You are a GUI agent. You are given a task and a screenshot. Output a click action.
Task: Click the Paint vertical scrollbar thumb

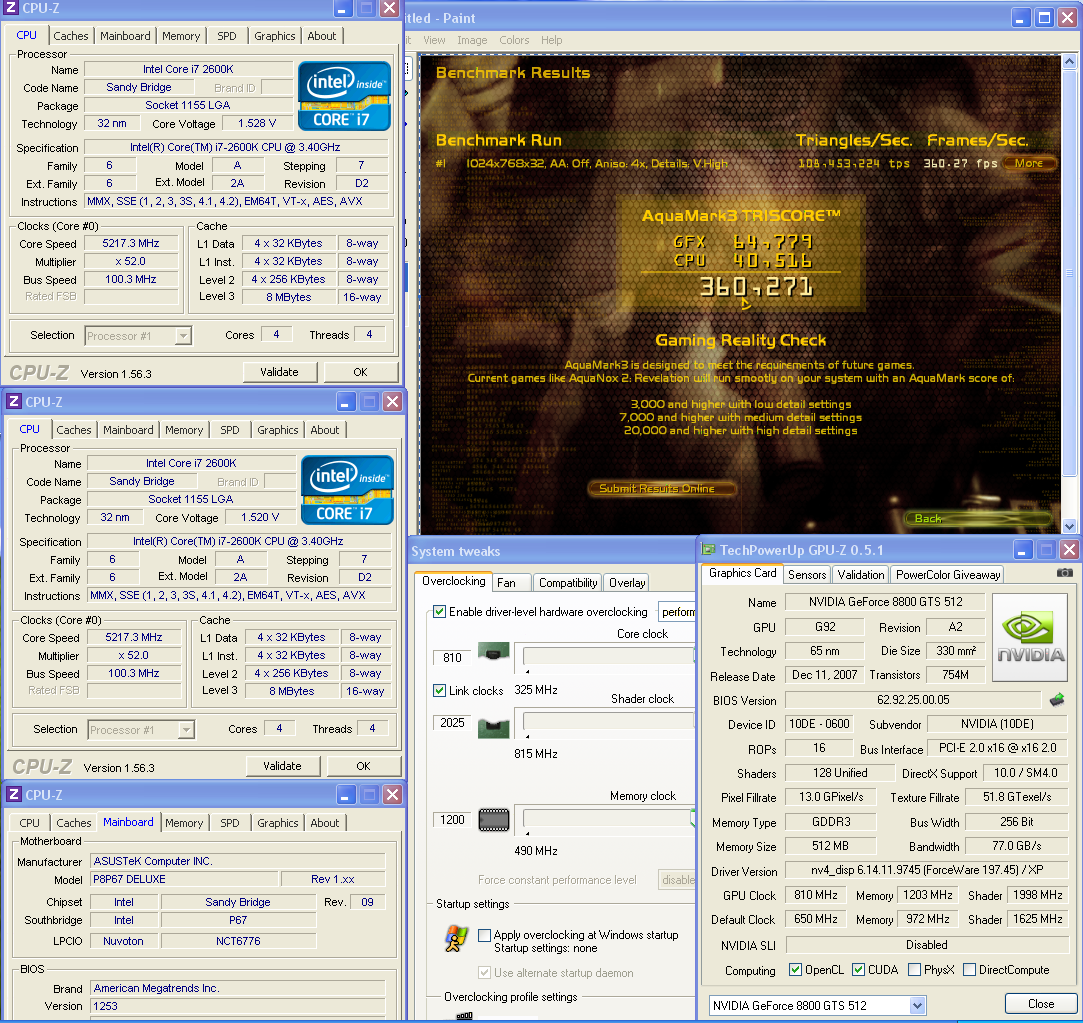point(1069,273)
